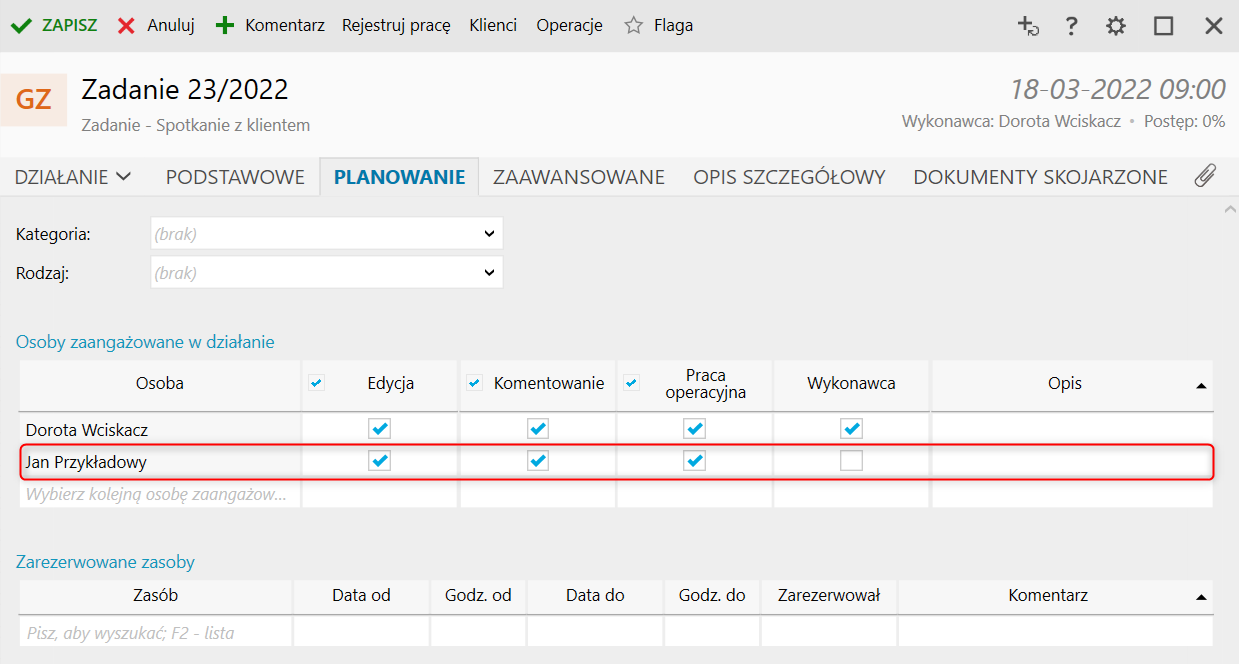Screen dimensions: 1239x664
Task: Toggle the Flaga star icon
Action: (x=633, y=26)
